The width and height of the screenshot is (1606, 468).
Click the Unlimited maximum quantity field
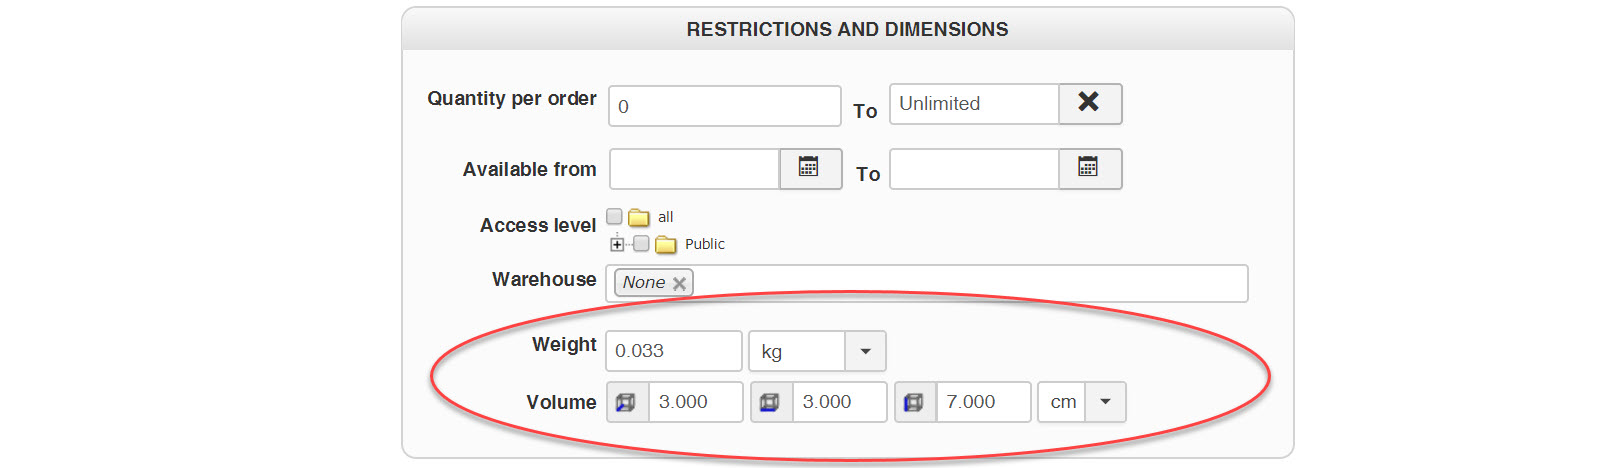(x=973, y=104)
